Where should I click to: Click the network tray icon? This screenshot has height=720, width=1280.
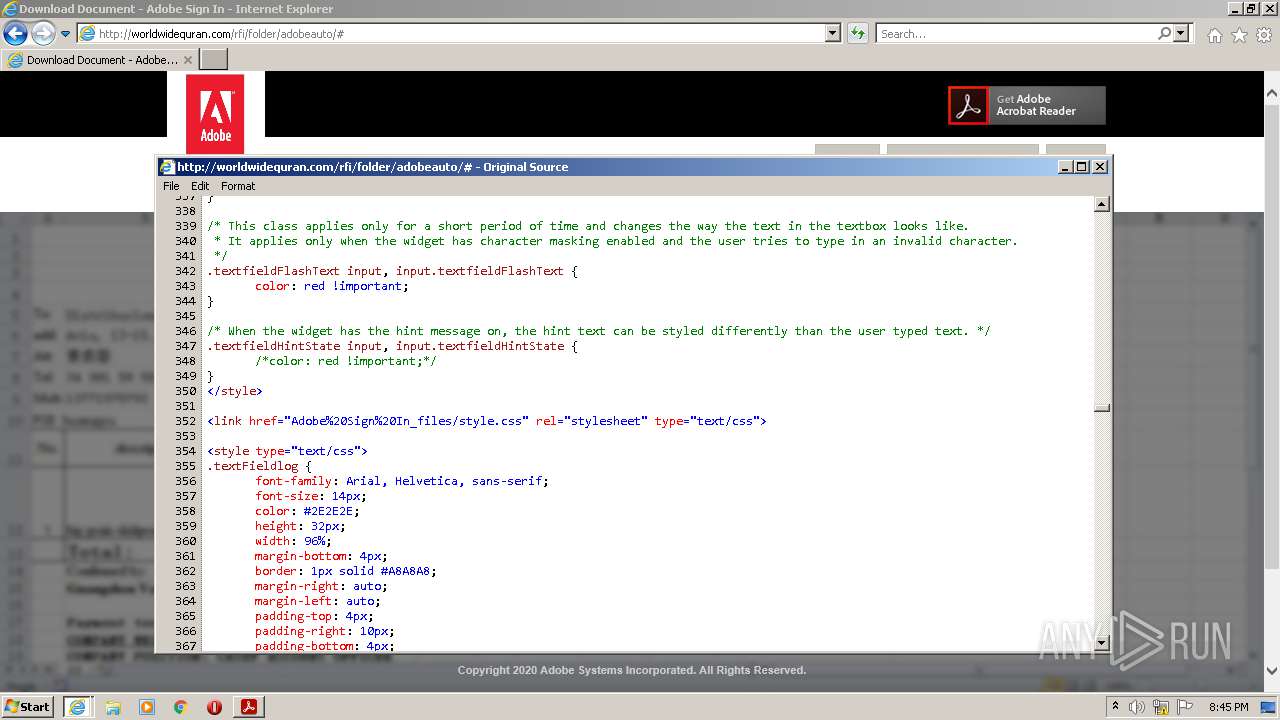tap(1161, 706)
